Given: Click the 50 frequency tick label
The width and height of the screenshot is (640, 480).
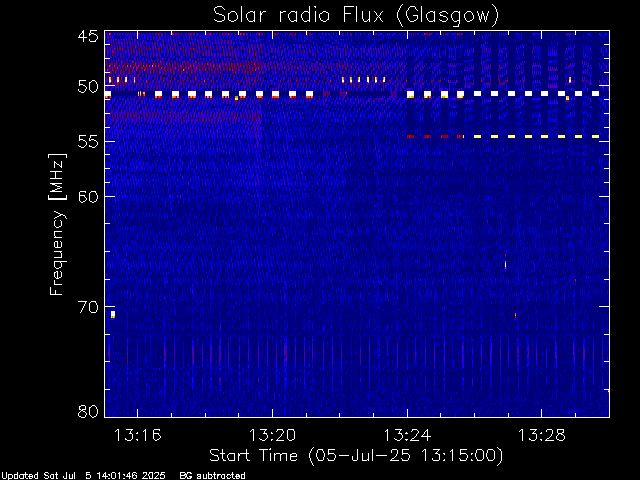Looking at the screenshot, I should coord(88,87).
